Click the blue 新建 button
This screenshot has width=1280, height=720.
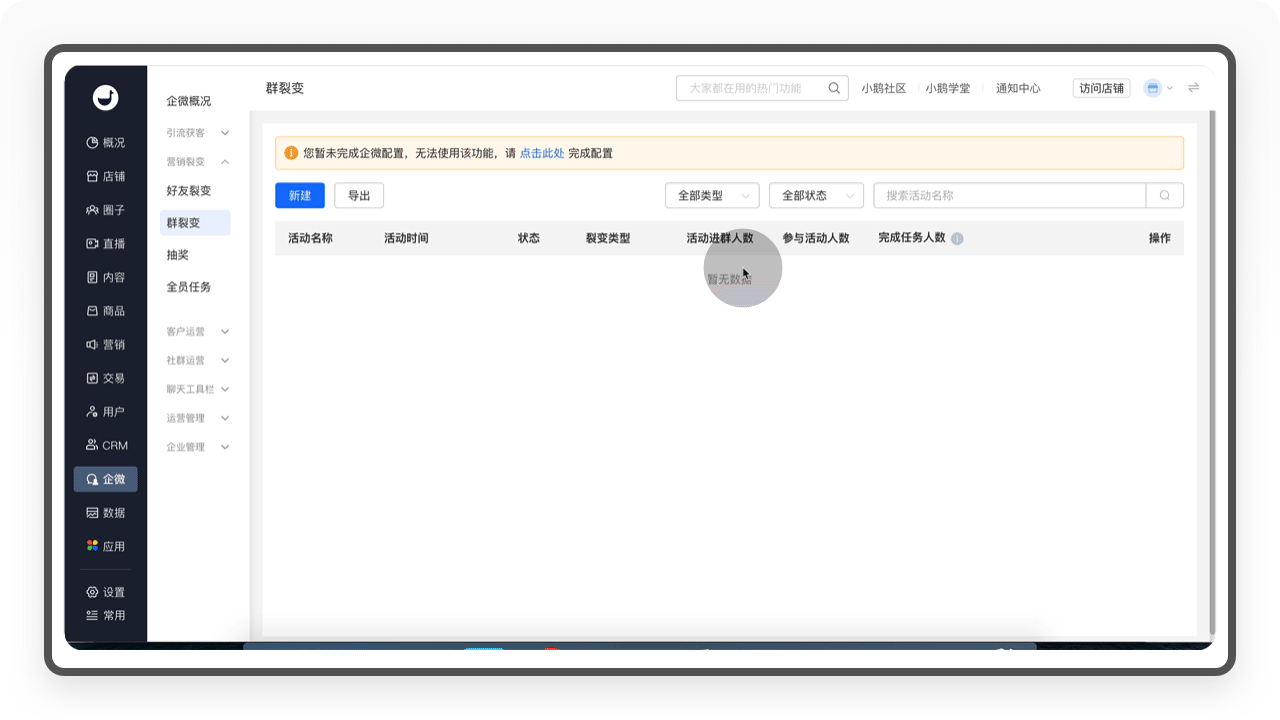coord(300,196)
